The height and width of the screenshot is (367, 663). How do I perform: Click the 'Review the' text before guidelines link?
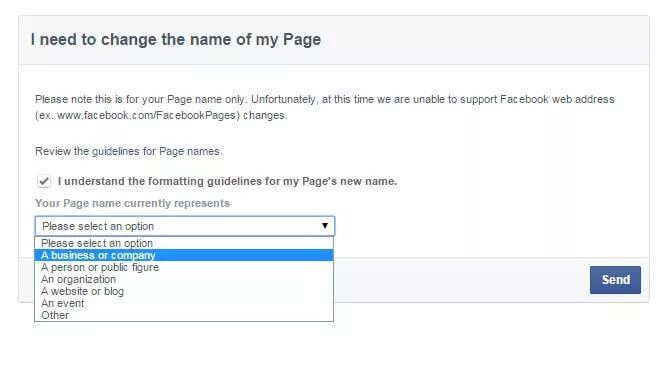point(62,151)
